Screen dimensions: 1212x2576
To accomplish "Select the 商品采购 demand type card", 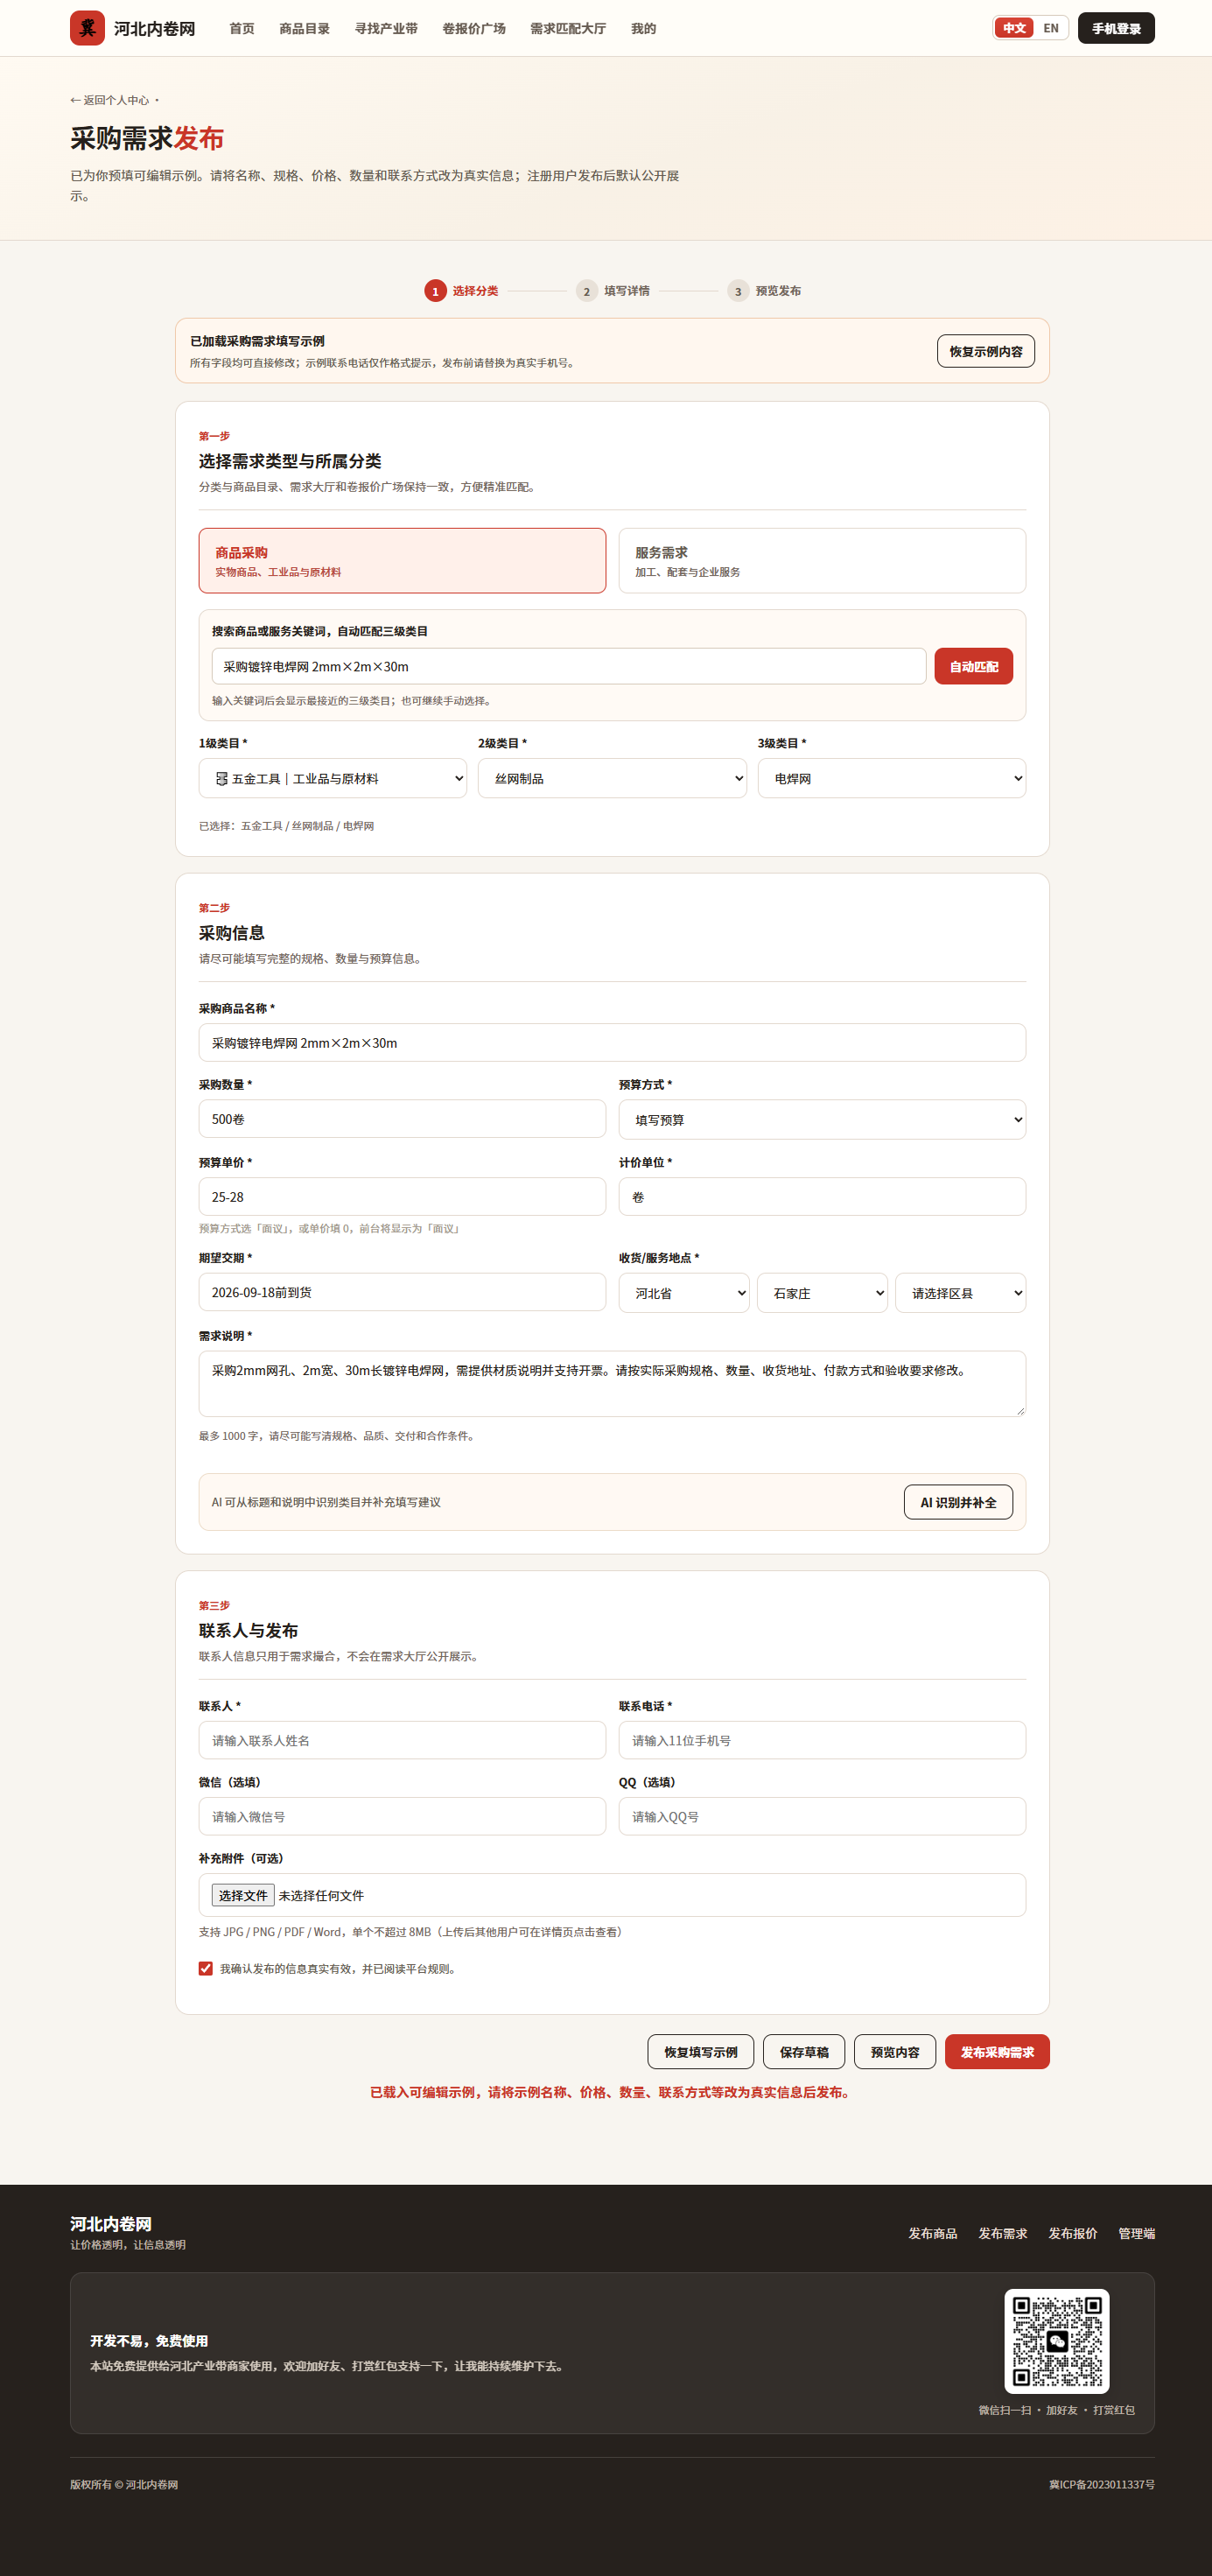I will [402, 561].
